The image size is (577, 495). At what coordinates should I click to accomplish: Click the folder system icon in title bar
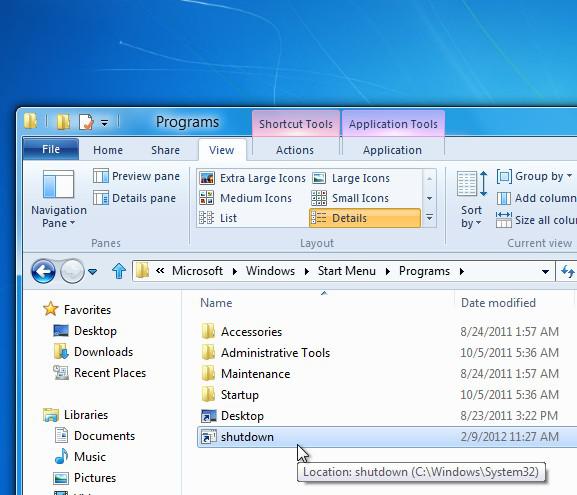[x=31, y=121]
